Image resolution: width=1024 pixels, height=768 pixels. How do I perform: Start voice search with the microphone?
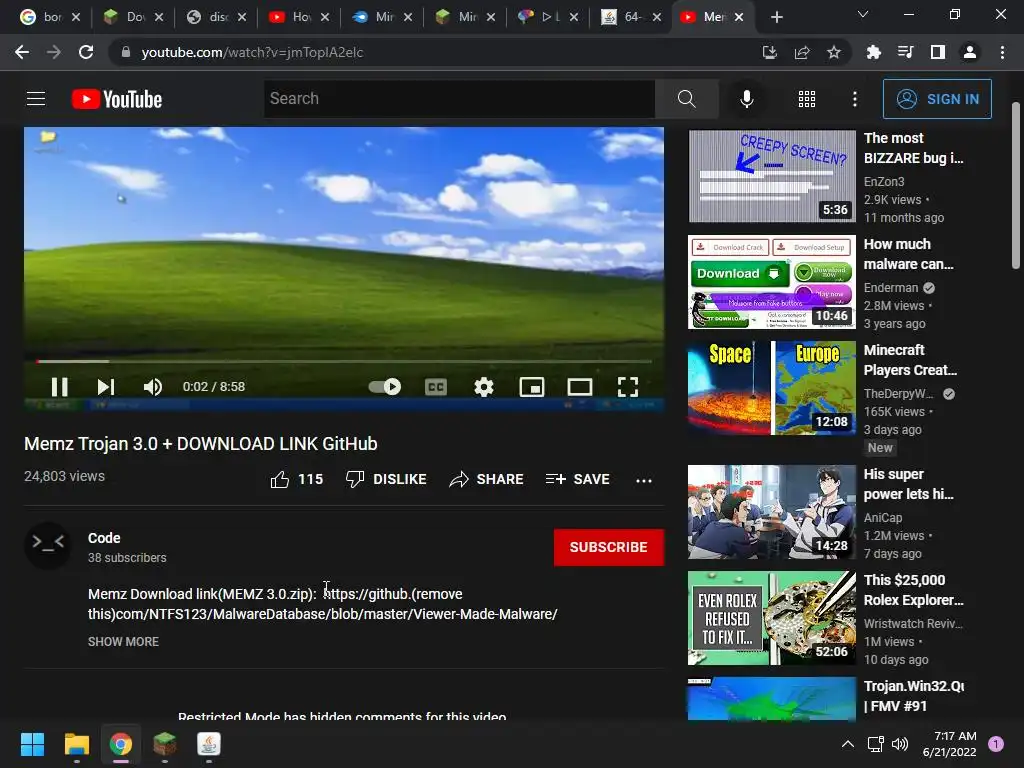click(x=746, y=99)
